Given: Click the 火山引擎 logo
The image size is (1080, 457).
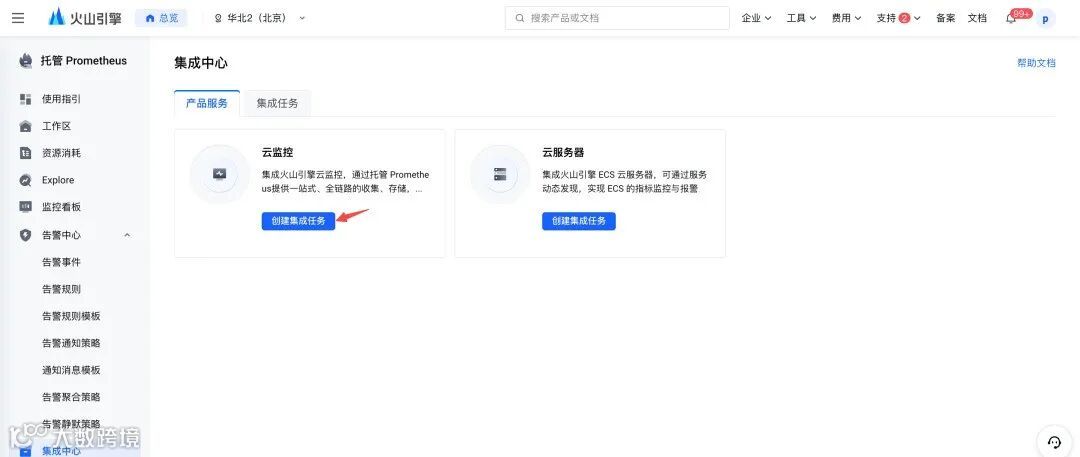Looking at the screenshot, I should (x=85, y=18).
